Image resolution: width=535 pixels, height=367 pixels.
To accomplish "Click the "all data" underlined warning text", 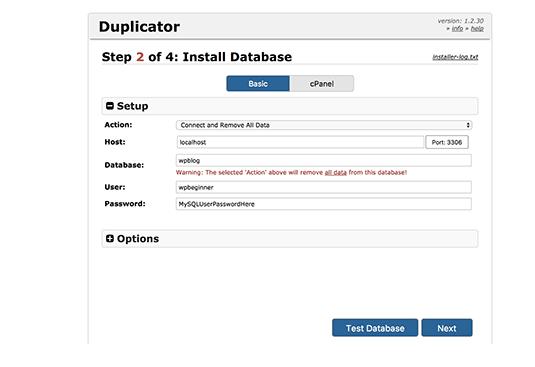I will click(x=335, y=173).
